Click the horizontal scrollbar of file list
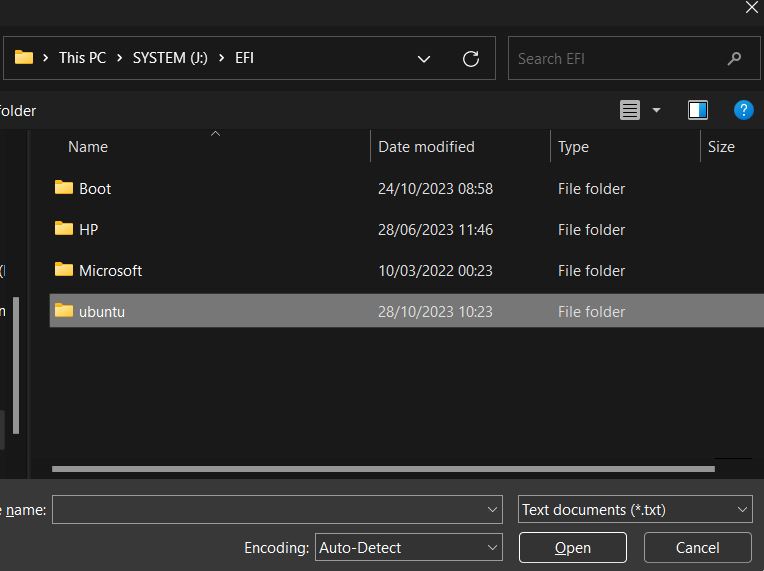Viewport: 764px width, 571px height. 383,469
